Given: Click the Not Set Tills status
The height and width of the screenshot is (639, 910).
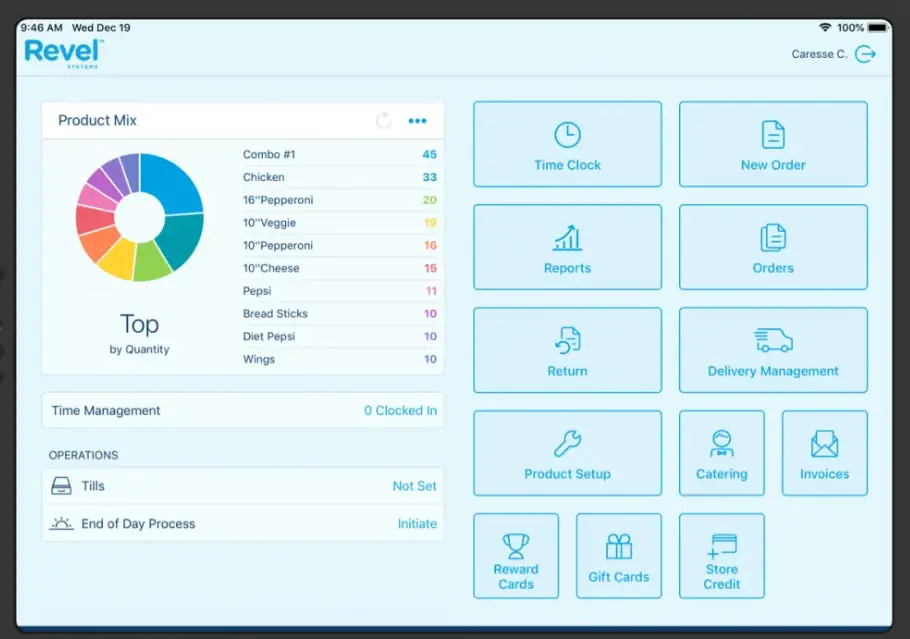Looking at the screenshot, I should [x=414, y=486].
